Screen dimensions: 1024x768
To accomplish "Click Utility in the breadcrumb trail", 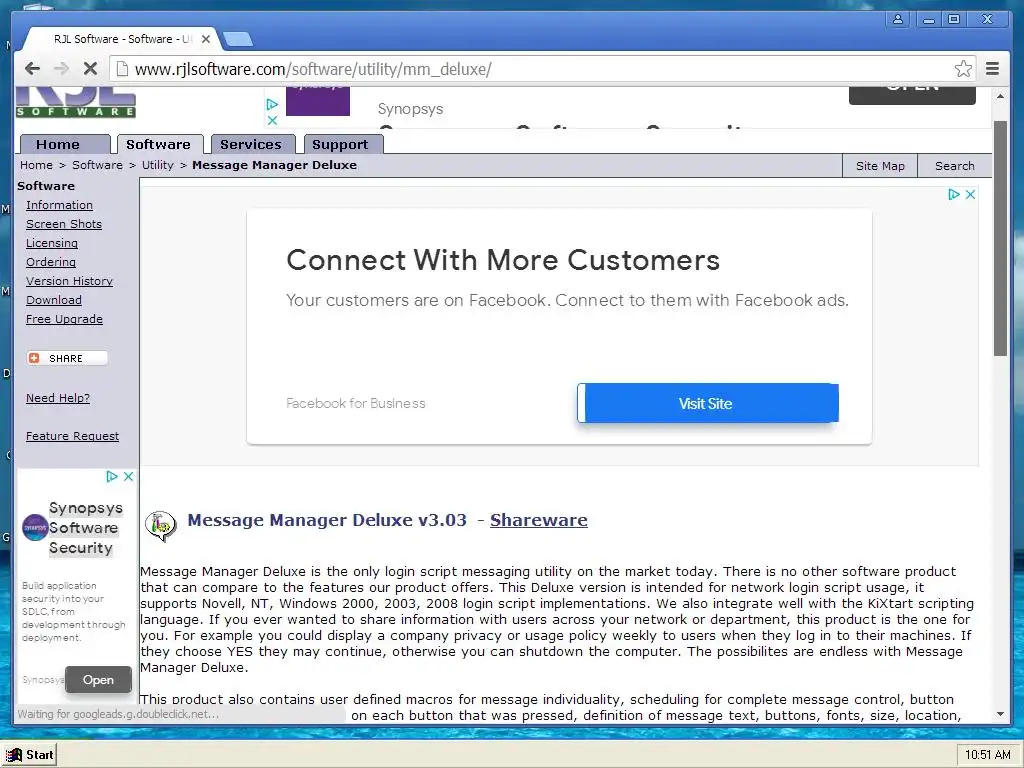I will (158, 165).
